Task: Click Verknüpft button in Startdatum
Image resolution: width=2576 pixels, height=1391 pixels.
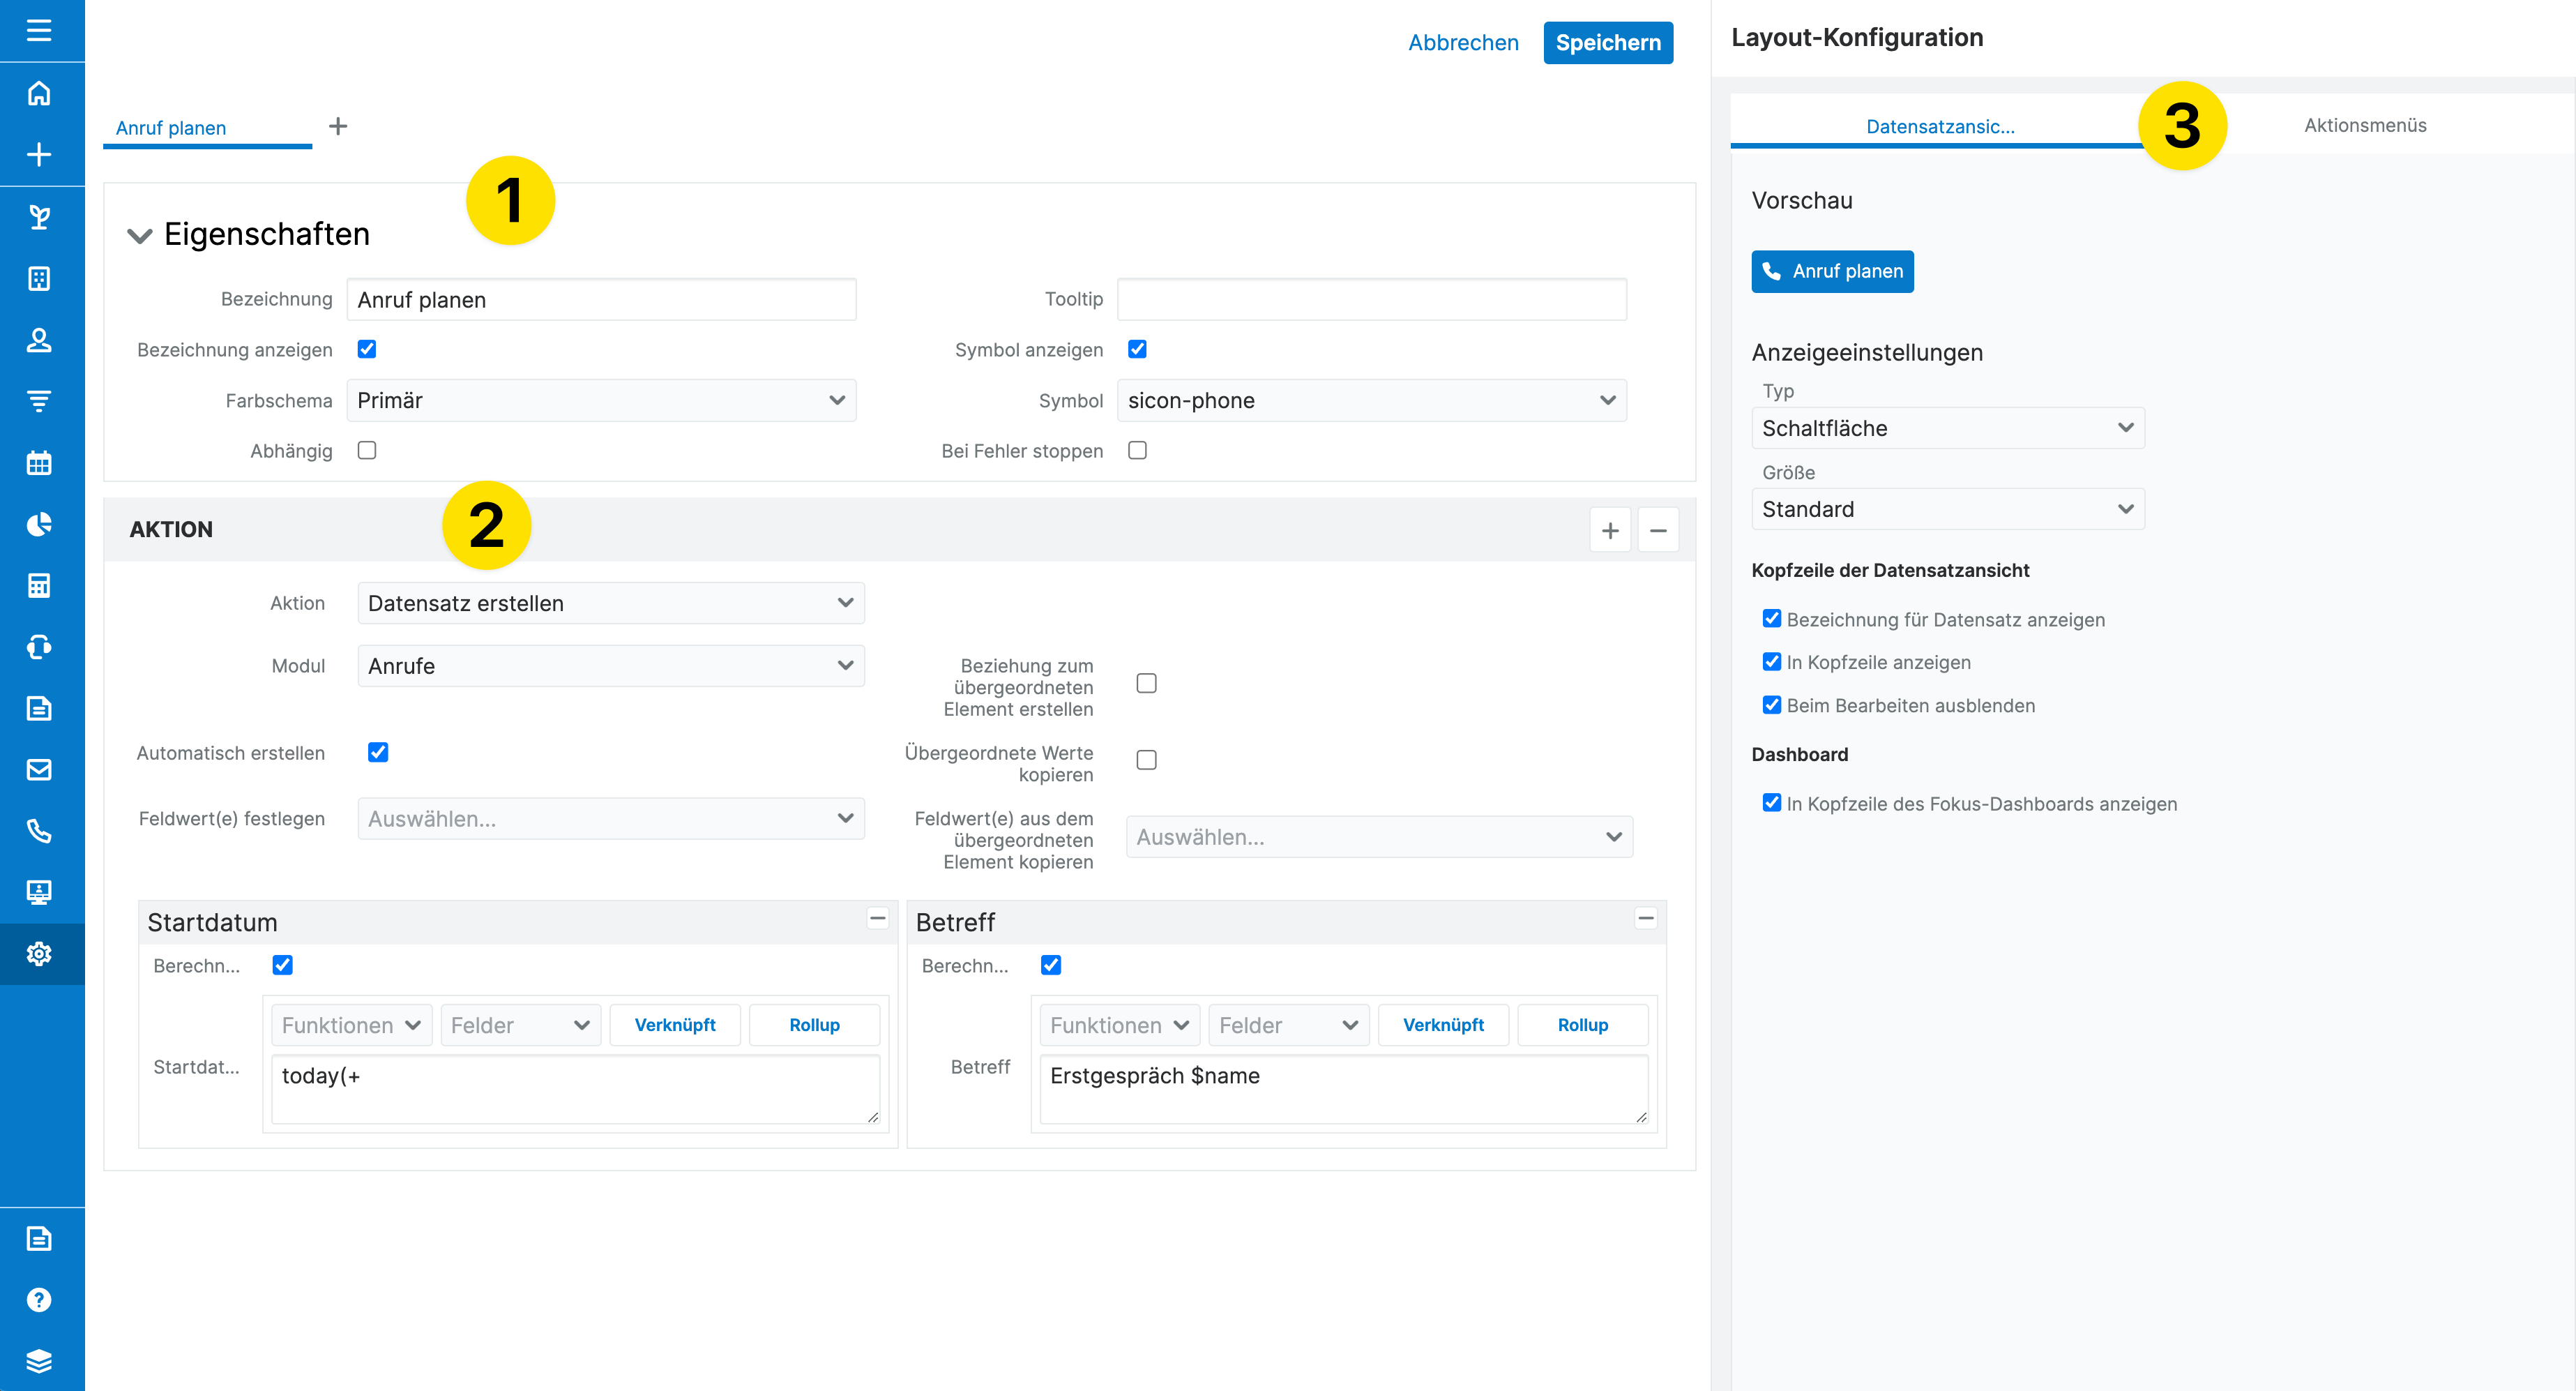Action: coord(675,1025)
